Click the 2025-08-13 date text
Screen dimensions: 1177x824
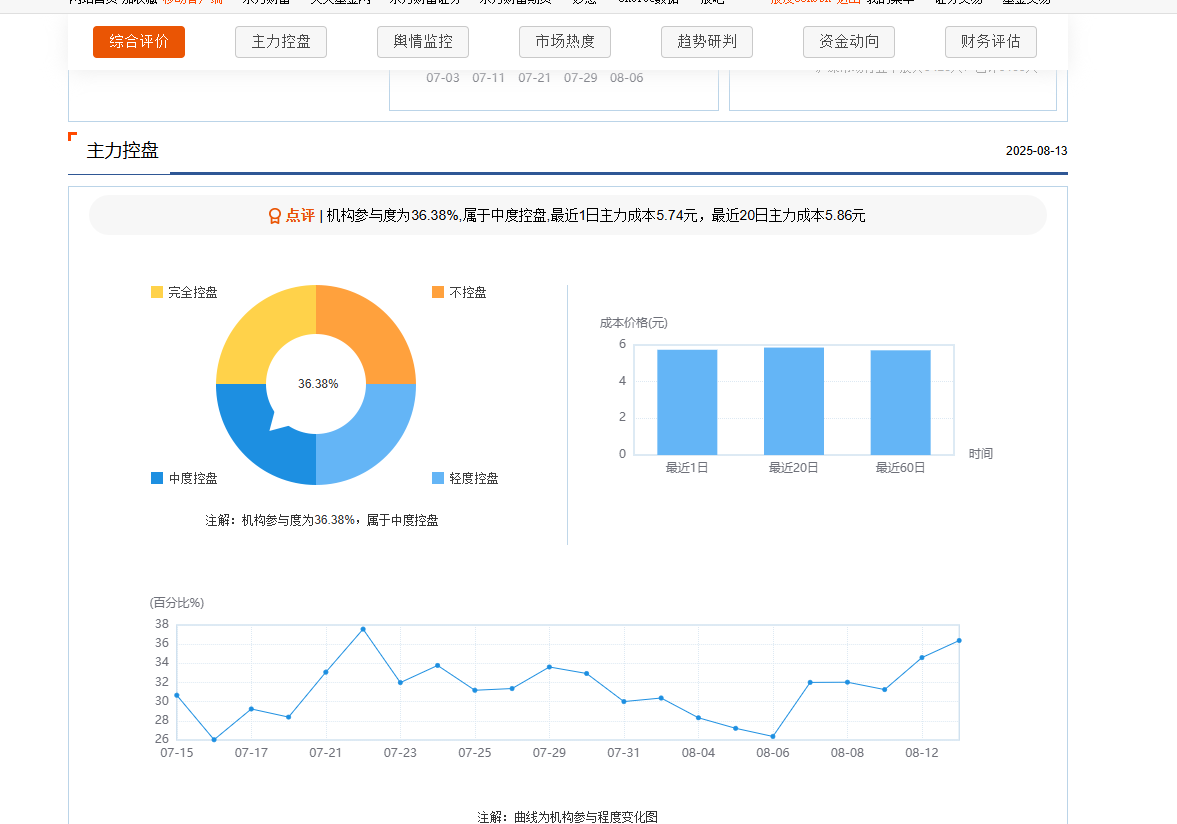[1037, 151]
